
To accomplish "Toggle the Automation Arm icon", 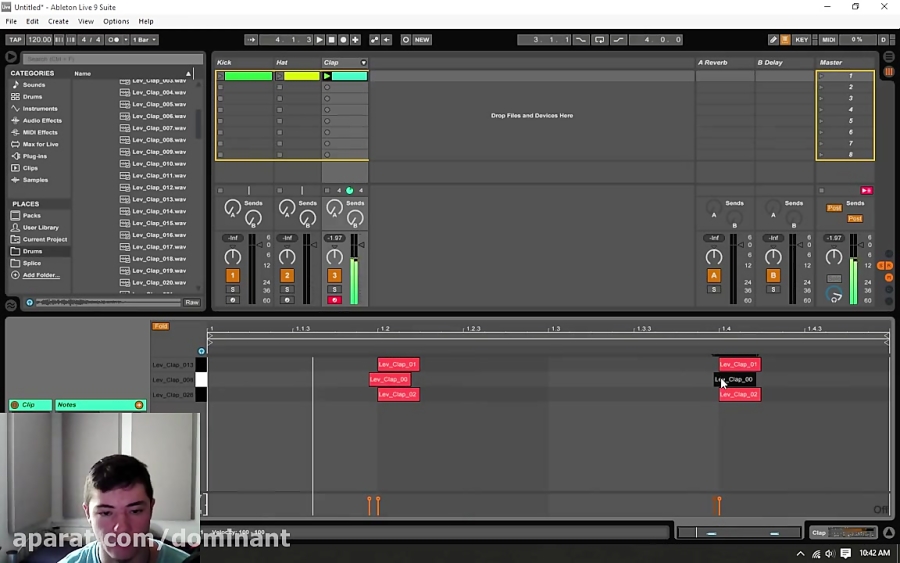I will click(x=374, y=40).
